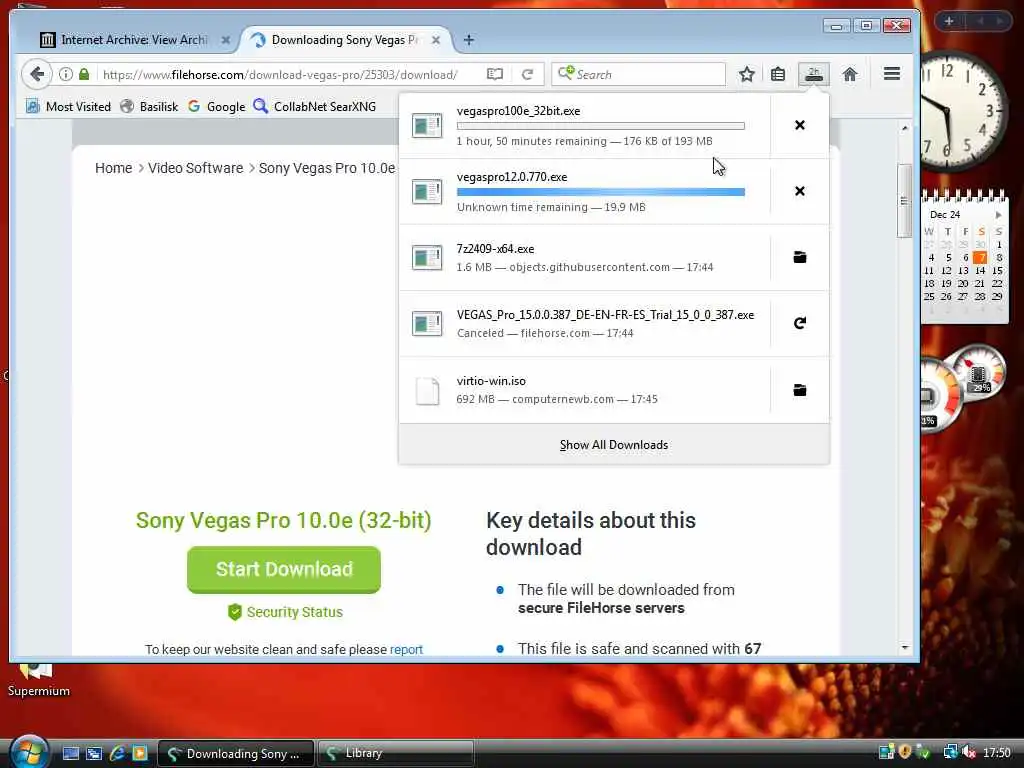The image size is (1024, 768).
Task: Click the green padlock security icon
Action: coord(84,74)
